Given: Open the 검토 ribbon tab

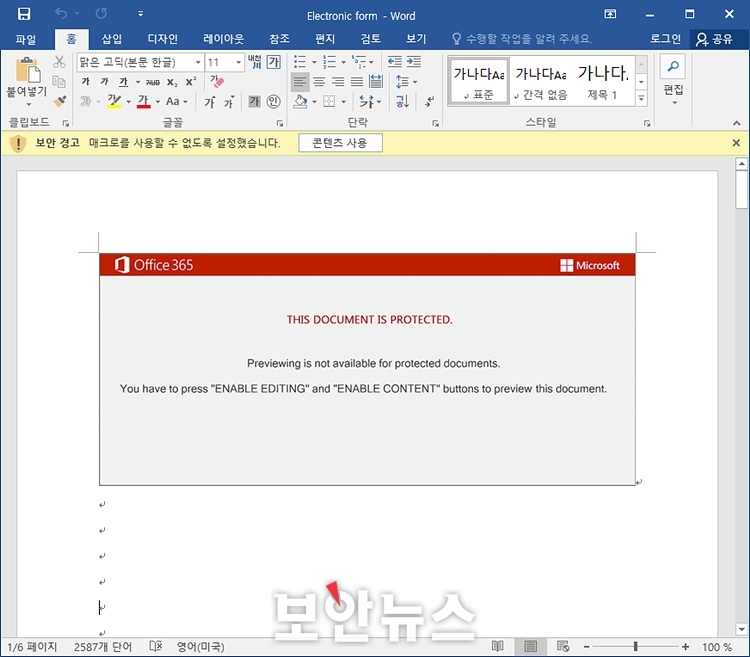Looking at the screenshot, I should 370,39.
